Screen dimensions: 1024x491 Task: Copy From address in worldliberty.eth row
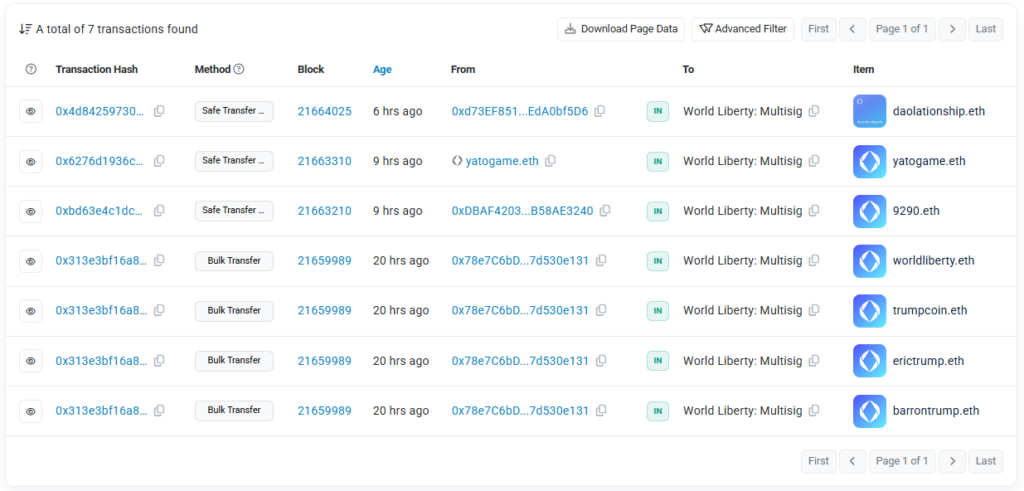601,261
